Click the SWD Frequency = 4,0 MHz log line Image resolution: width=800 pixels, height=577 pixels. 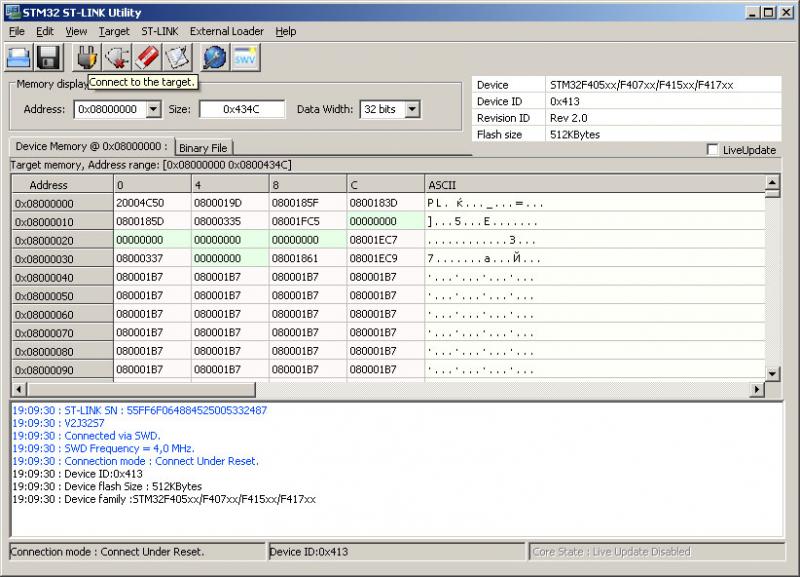(x=103, y=448)
